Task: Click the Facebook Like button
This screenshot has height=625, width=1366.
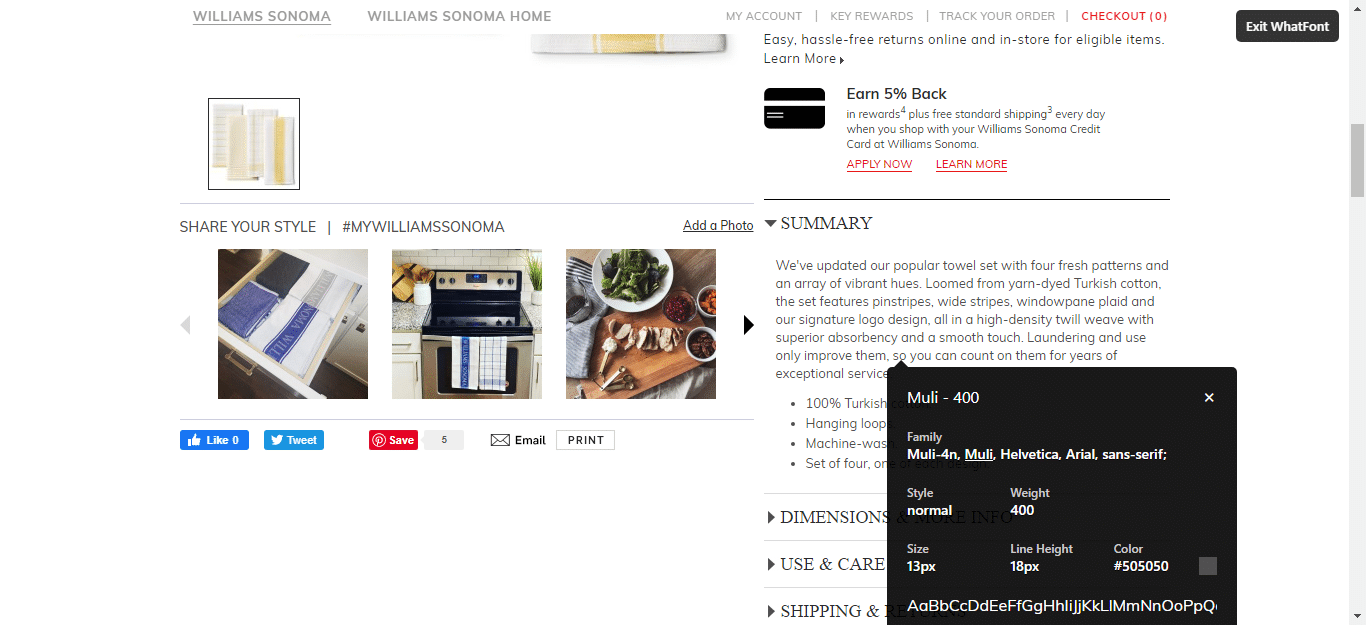Action: coord(214,440)
